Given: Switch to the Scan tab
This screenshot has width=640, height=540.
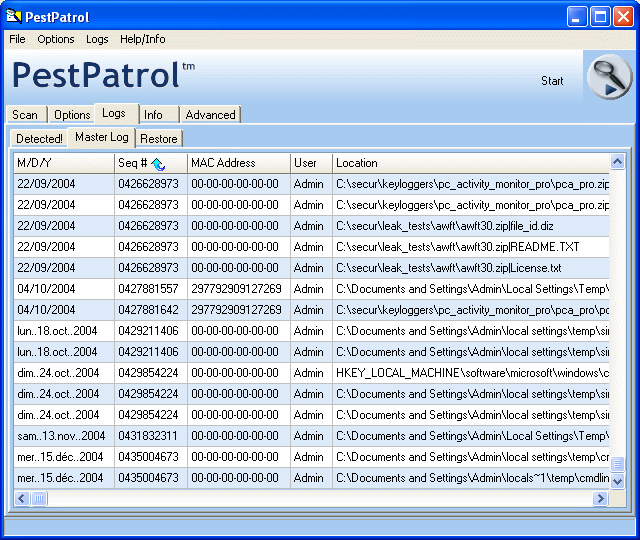Looking at the screenshot, I should 25,115.
